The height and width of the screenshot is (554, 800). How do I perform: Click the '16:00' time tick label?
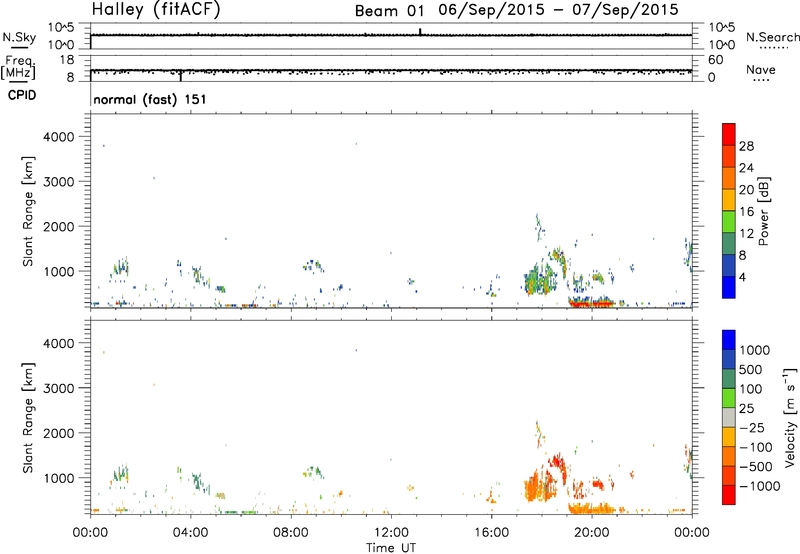click(491, 533)
